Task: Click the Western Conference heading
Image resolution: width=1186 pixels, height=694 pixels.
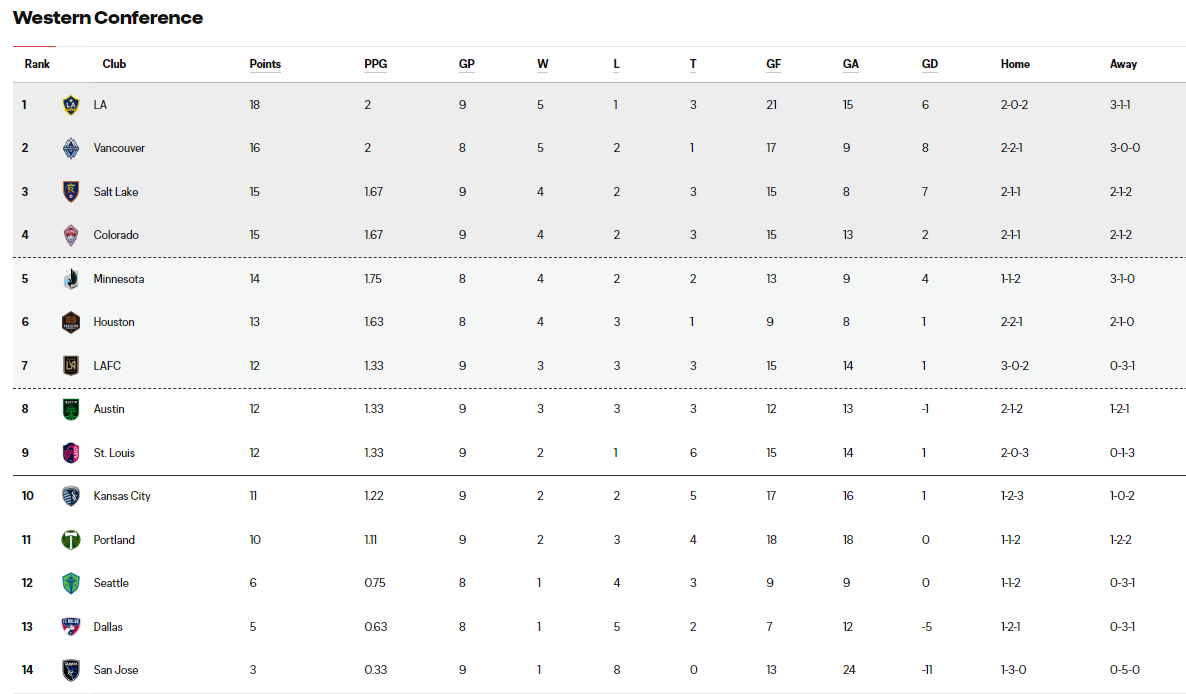Action: [x=108, y=18]
